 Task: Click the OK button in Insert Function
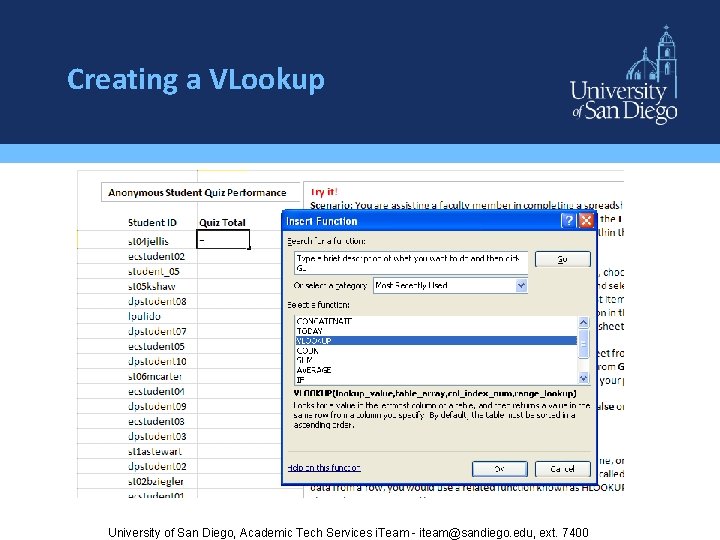(x=500, y=469)
